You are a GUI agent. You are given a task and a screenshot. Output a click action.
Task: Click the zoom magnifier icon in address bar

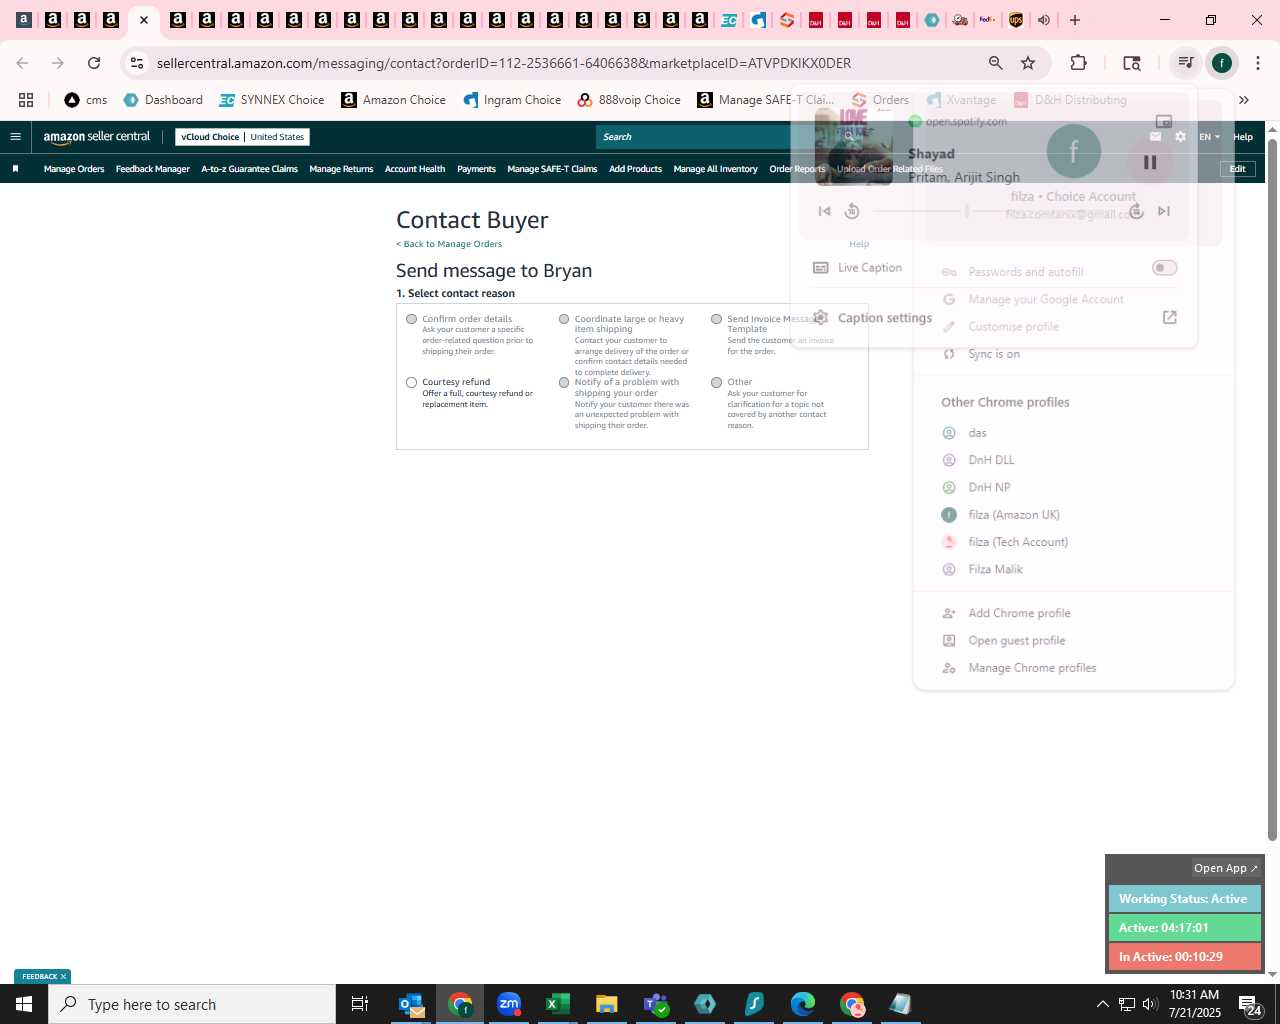pos(995,63)
